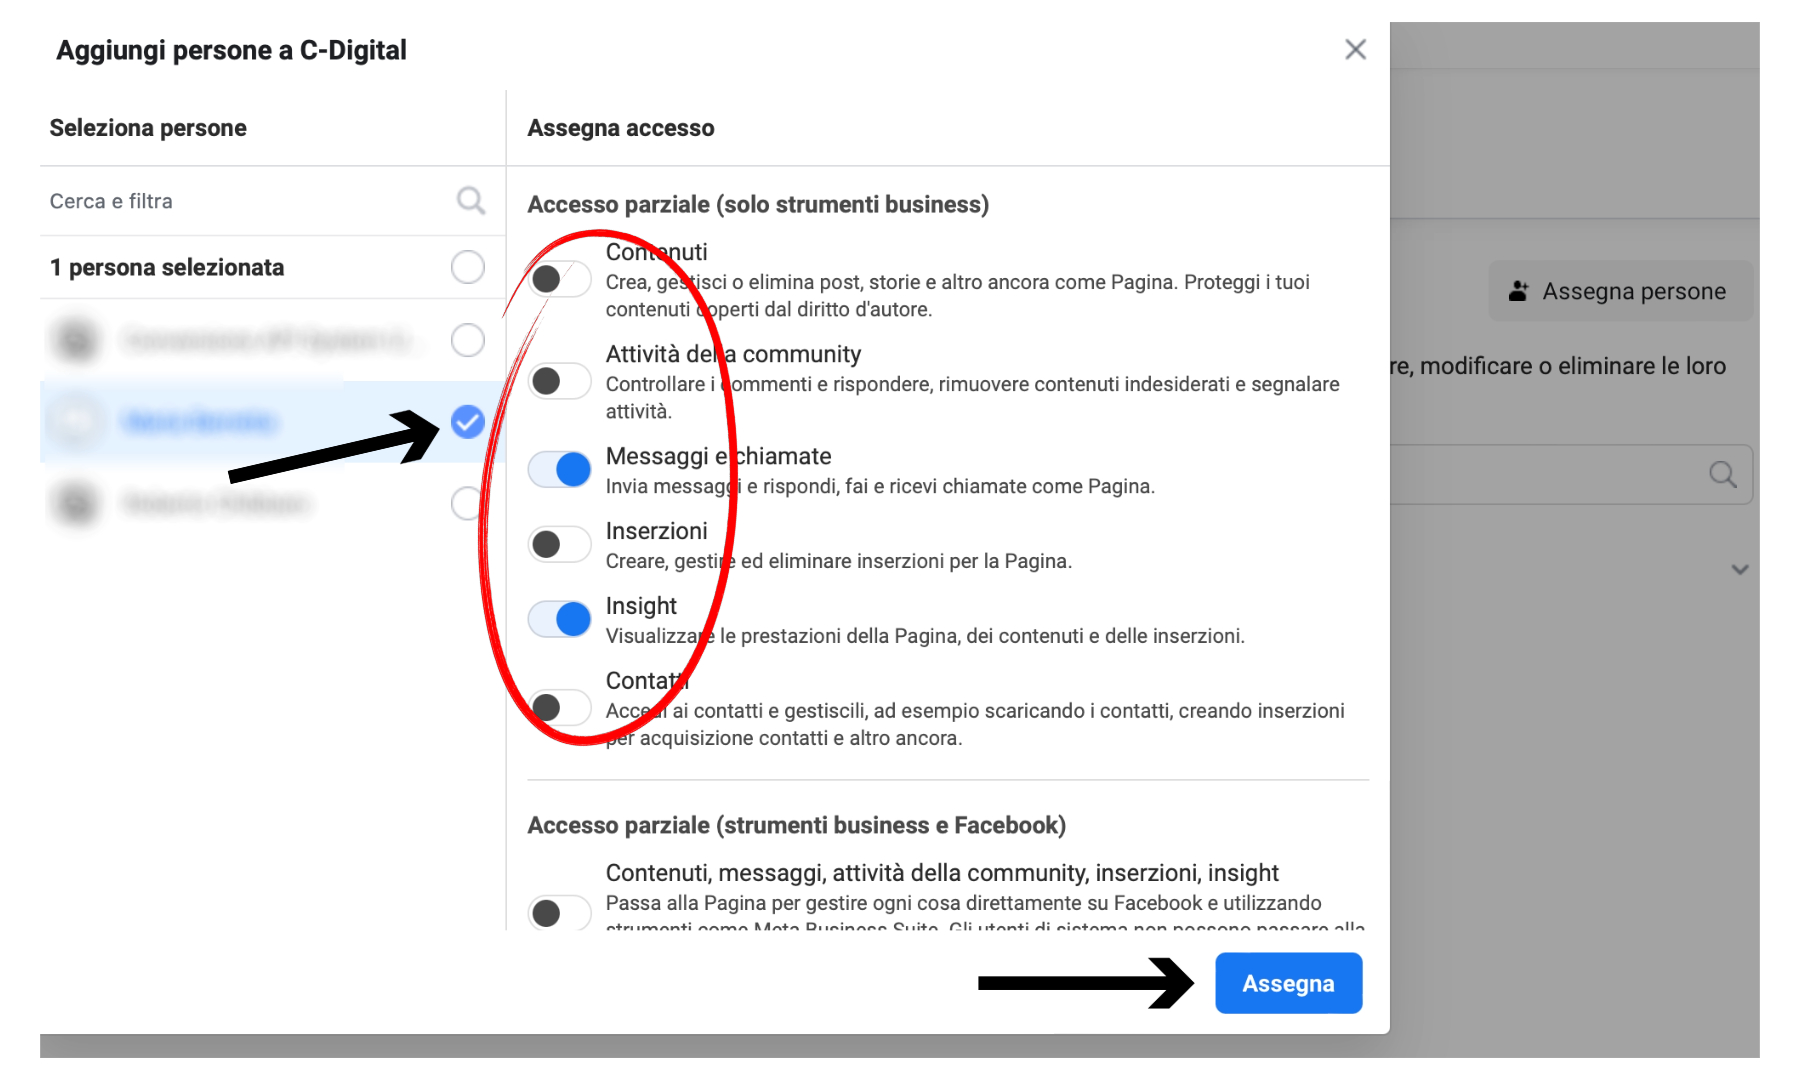1800x1080 pixels.
Task: Turn off the Insight toggle
Action: (559, 619)
